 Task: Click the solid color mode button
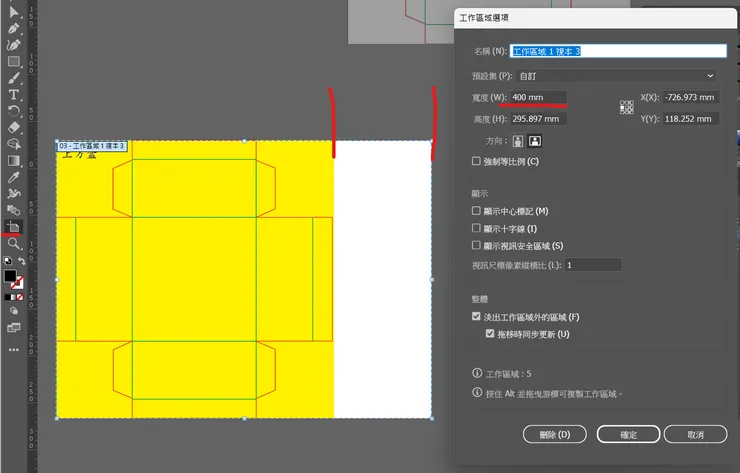pyautogui.click(x=8, y=297)
